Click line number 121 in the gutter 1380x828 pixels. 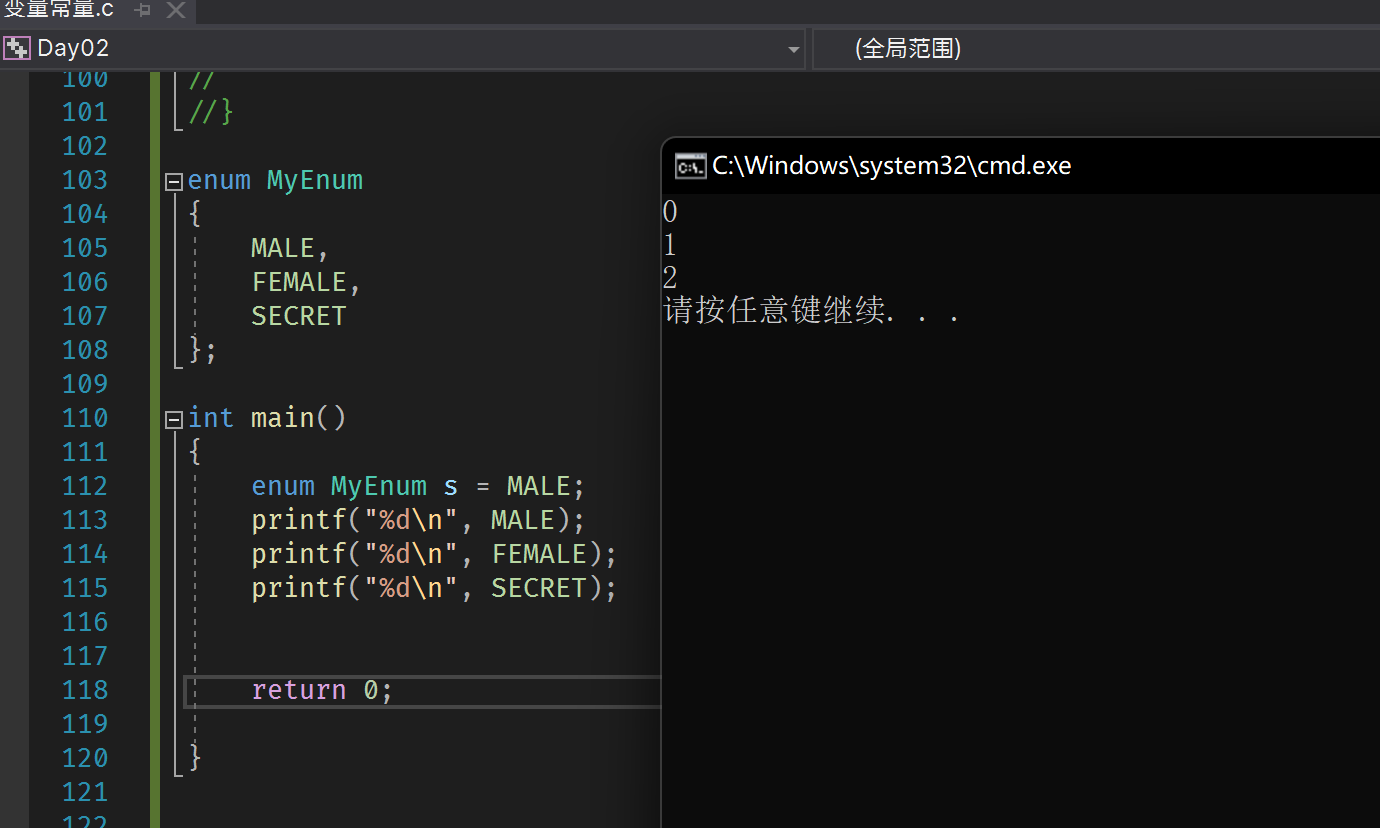[x=85, y=792]
